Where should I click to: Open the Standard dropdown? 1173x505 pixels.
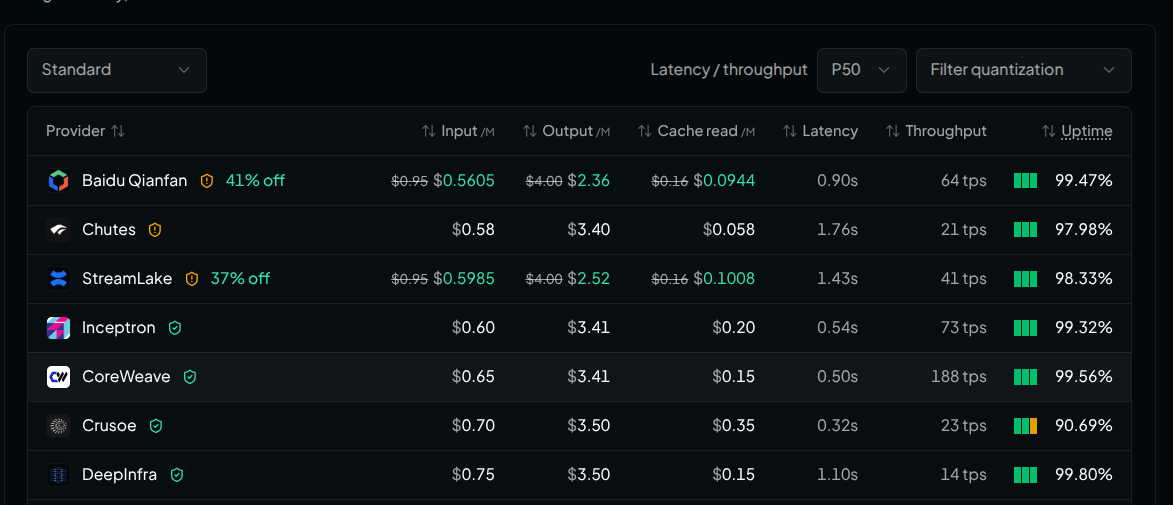117,70
